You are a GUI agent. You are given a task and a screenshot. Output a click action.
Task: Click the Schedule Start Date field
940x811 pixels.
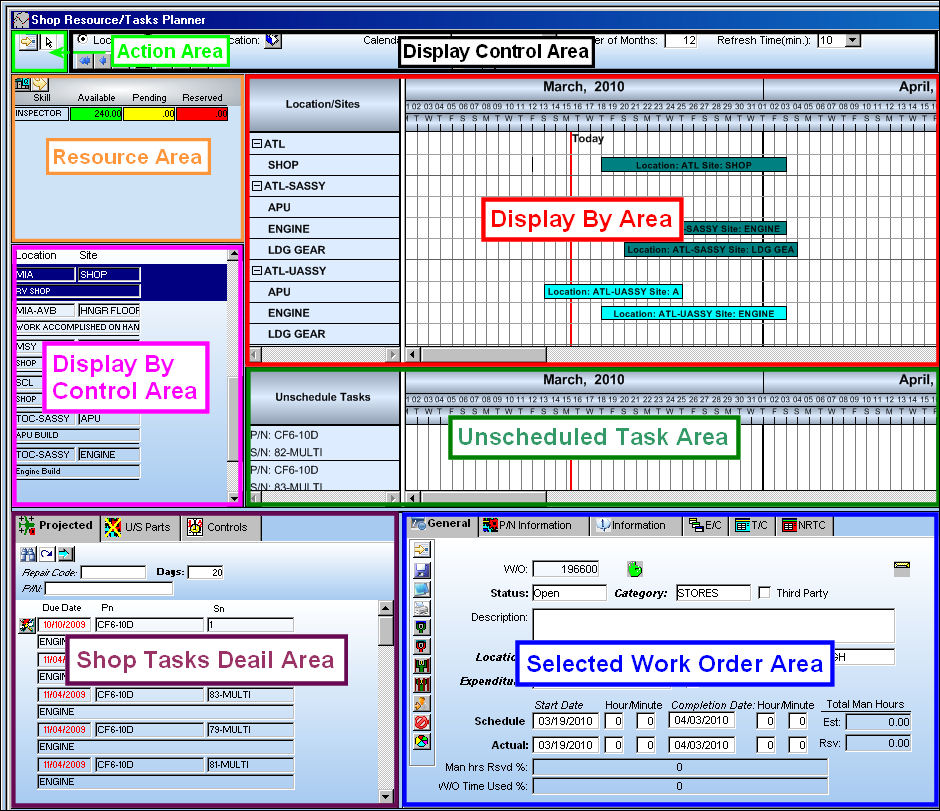[x=565, y=721]
